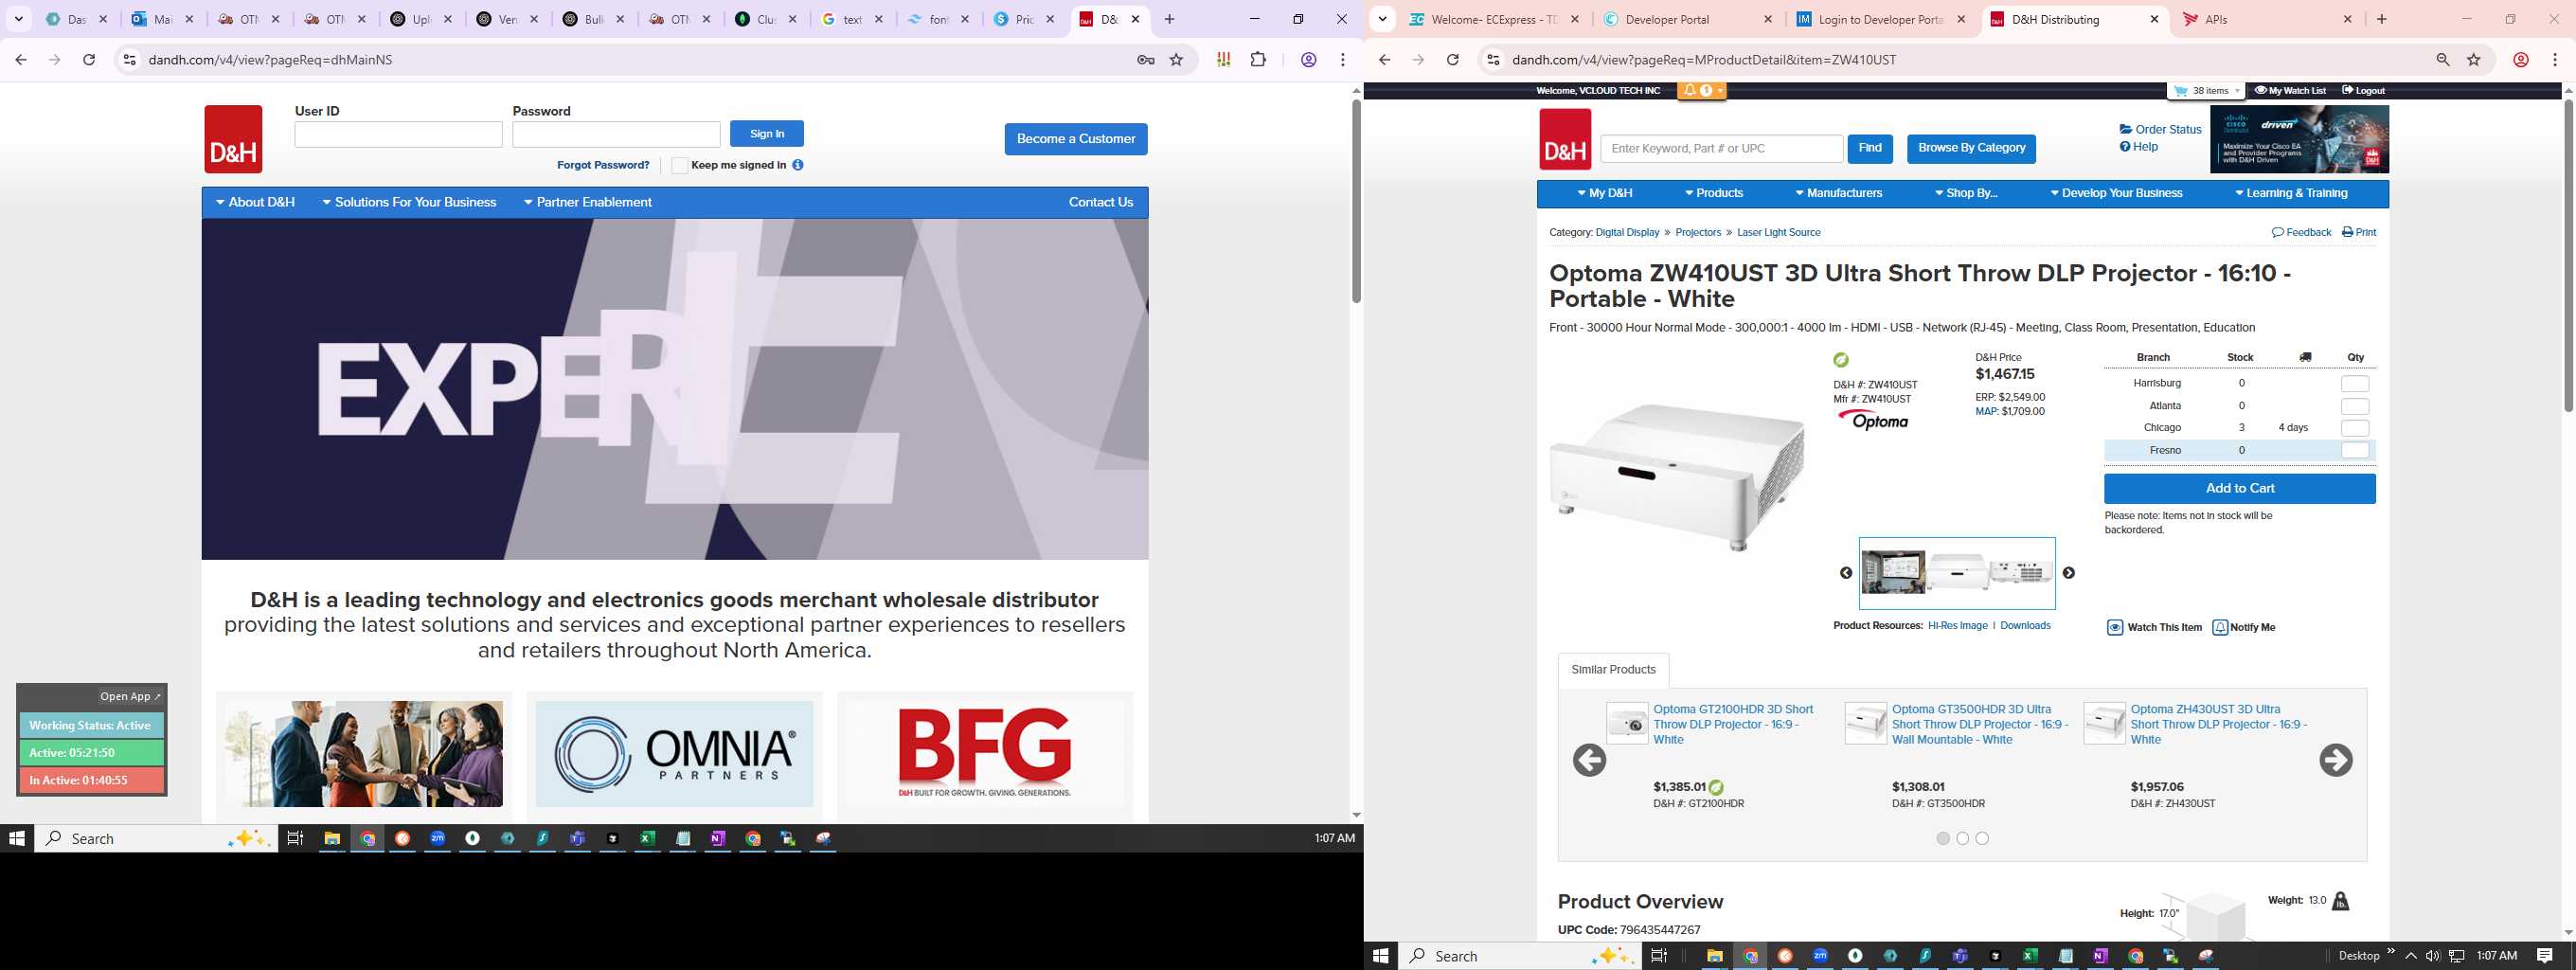Screen dimensions: 2576x970
Task: Click the info icon beside Keep me signed in
Action: click(798, 165)
